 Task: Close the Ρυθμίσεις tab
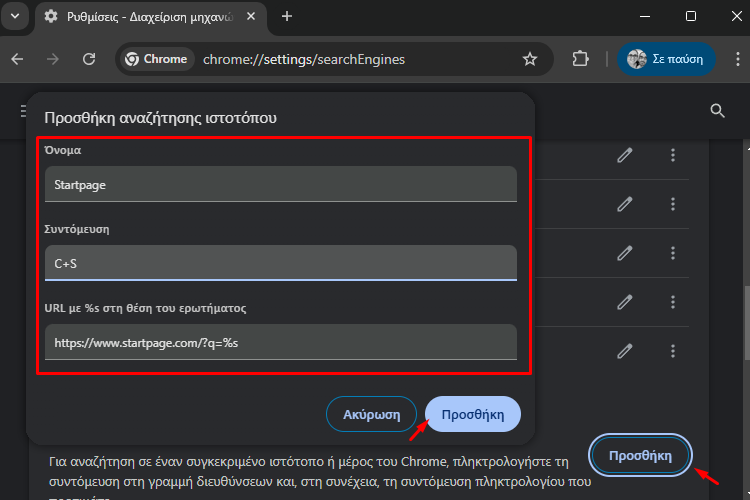[251, 17]
